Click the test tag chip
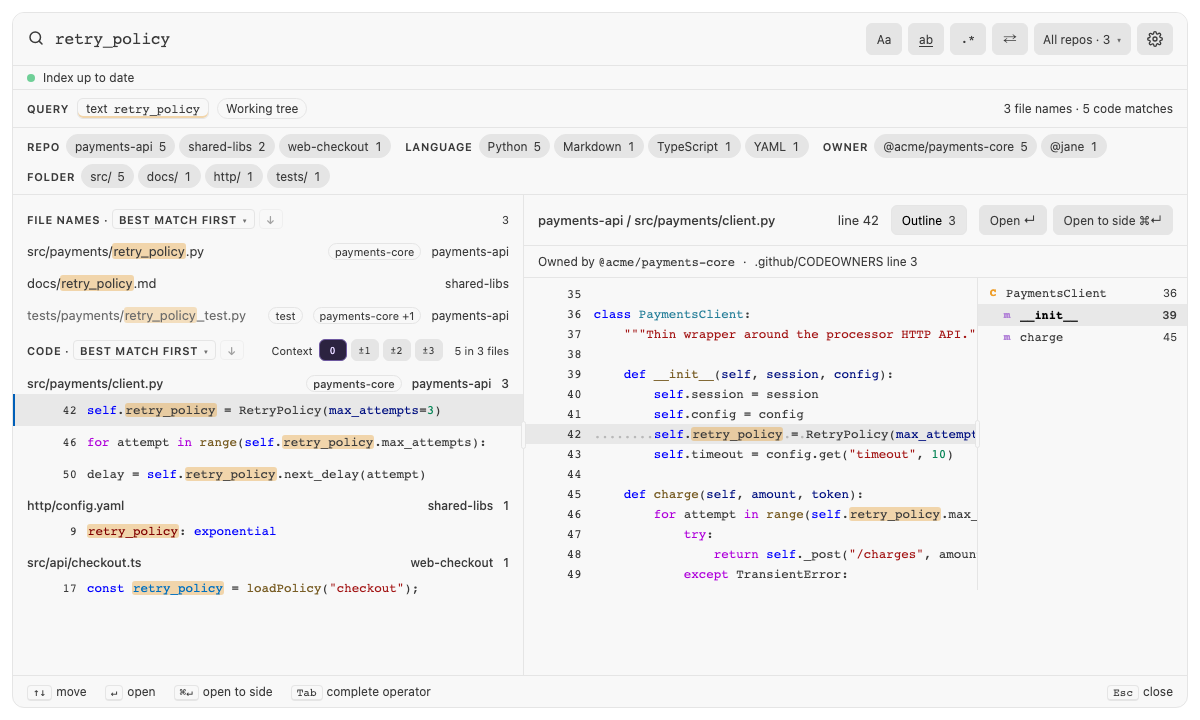This screenshot has width=1200, height=720. [286, 316]
